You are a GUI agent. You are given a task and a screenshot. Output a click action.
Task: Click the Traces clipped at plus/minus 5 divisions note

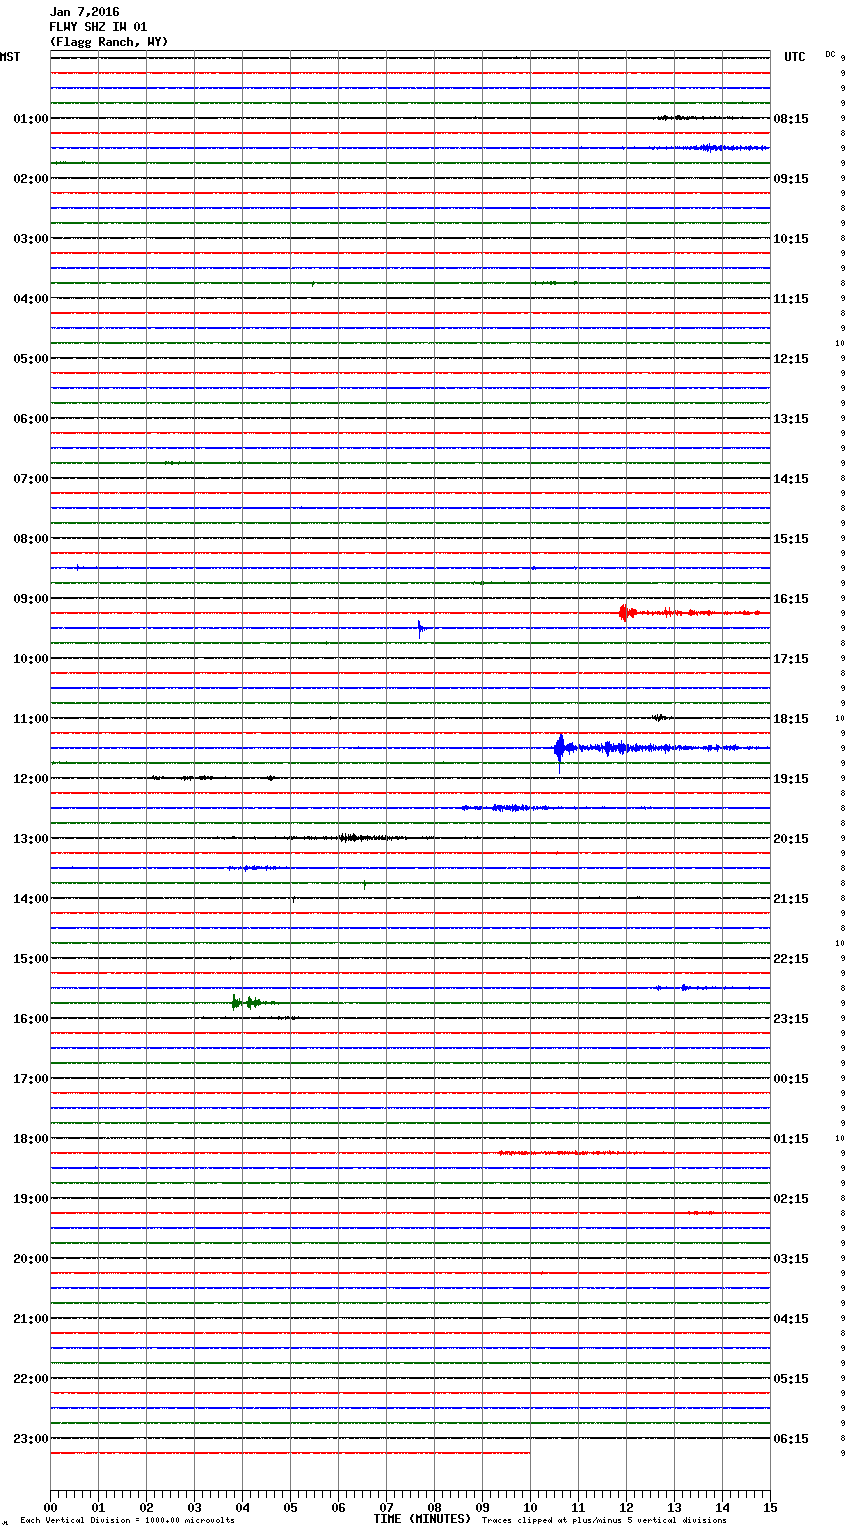point(604,1521)
